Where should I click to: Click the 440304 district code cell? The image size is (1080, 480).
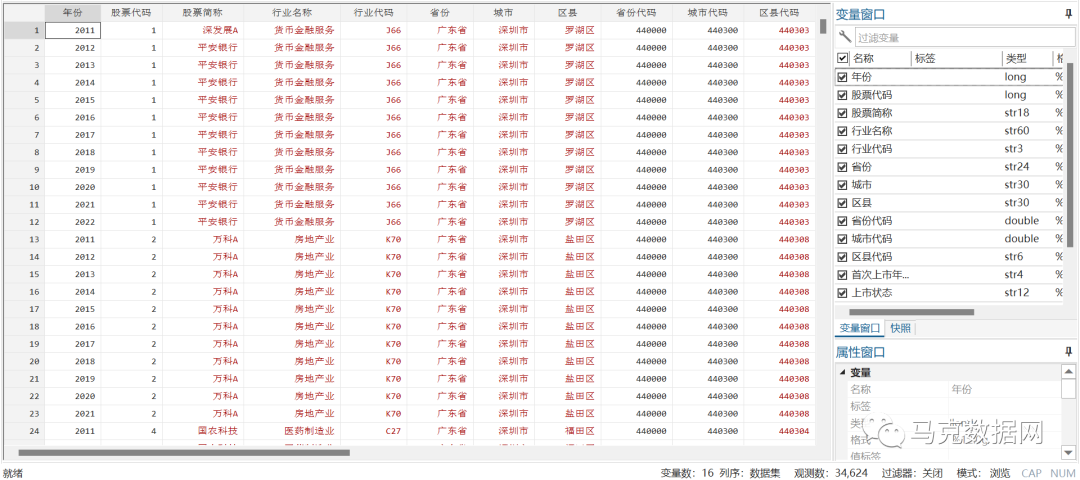click(x=780, y=430)
